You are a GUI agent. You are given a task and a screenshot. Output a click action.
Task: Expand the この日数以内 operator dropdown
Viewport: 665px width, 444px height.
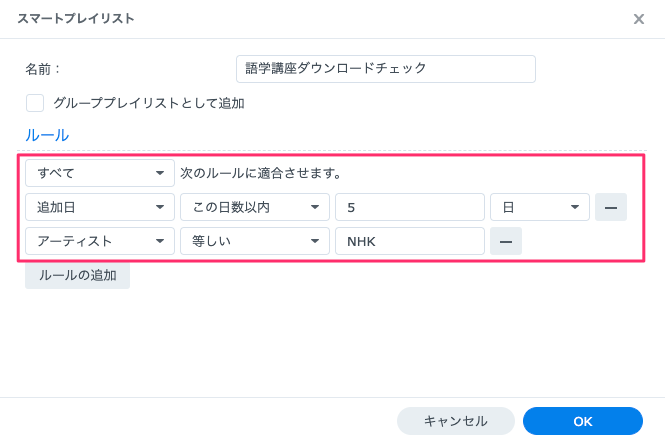[254, 207]
